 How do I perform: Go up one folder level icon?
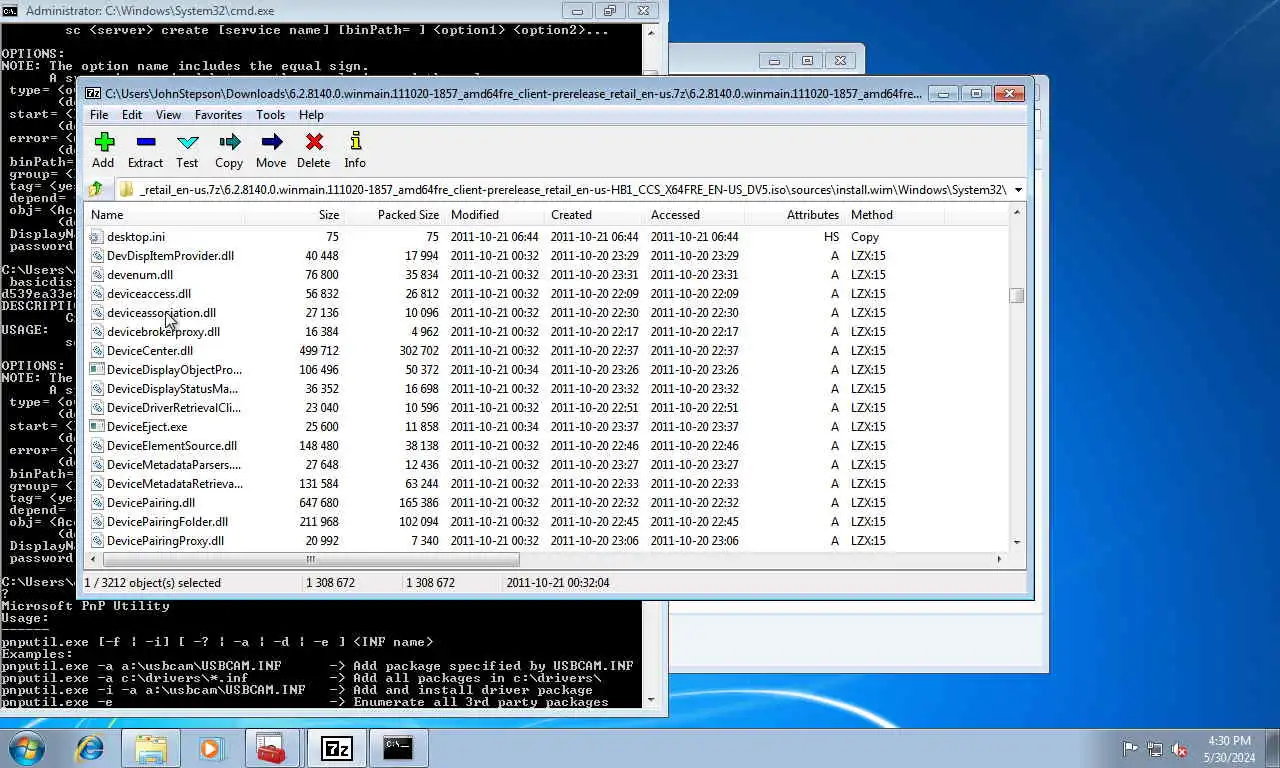point(96,189)
